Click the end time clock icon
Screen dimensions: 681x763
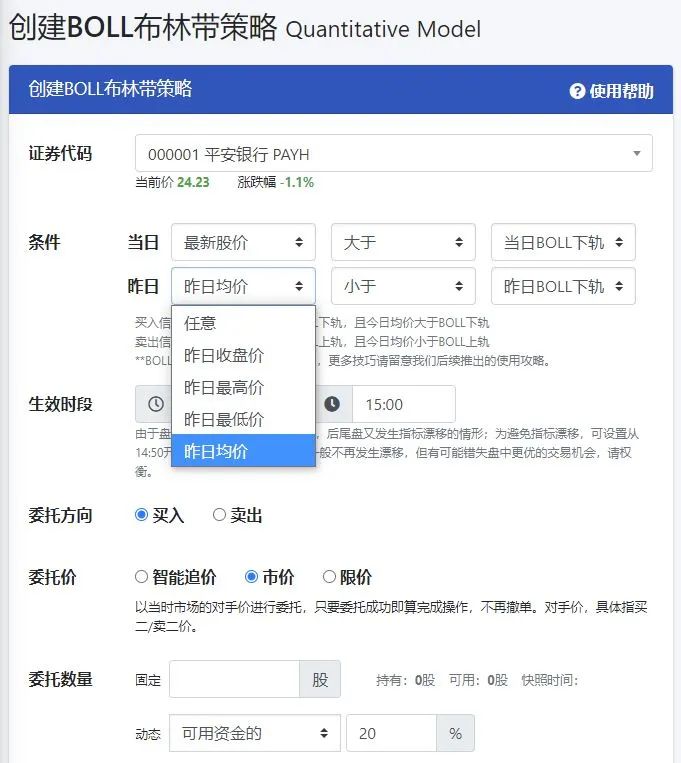332,404
